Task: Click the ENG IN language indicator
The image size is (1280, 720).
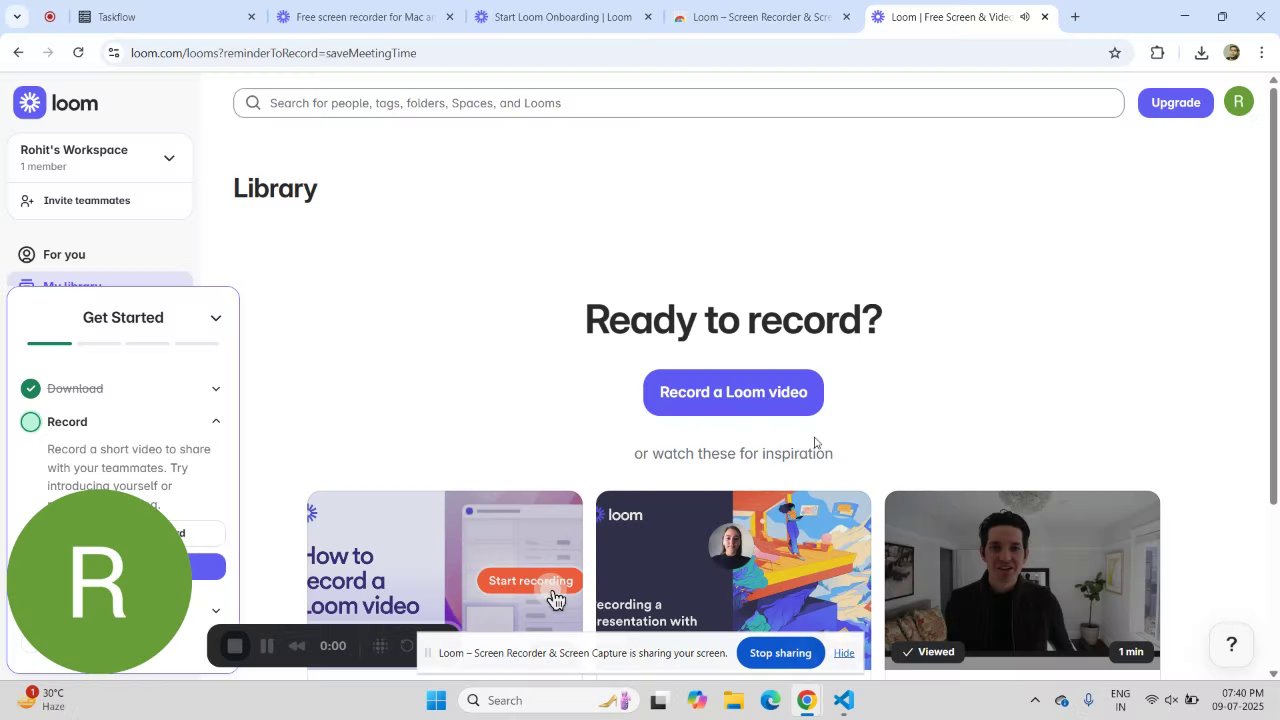Action: (1120, 700)
